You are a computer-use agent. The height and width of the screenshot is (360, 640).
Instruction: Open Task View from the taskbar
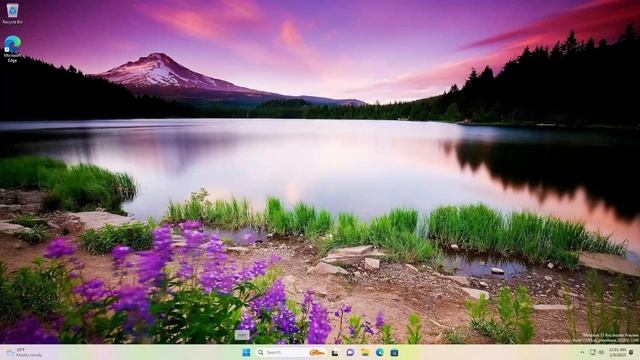tap(335, 353)
